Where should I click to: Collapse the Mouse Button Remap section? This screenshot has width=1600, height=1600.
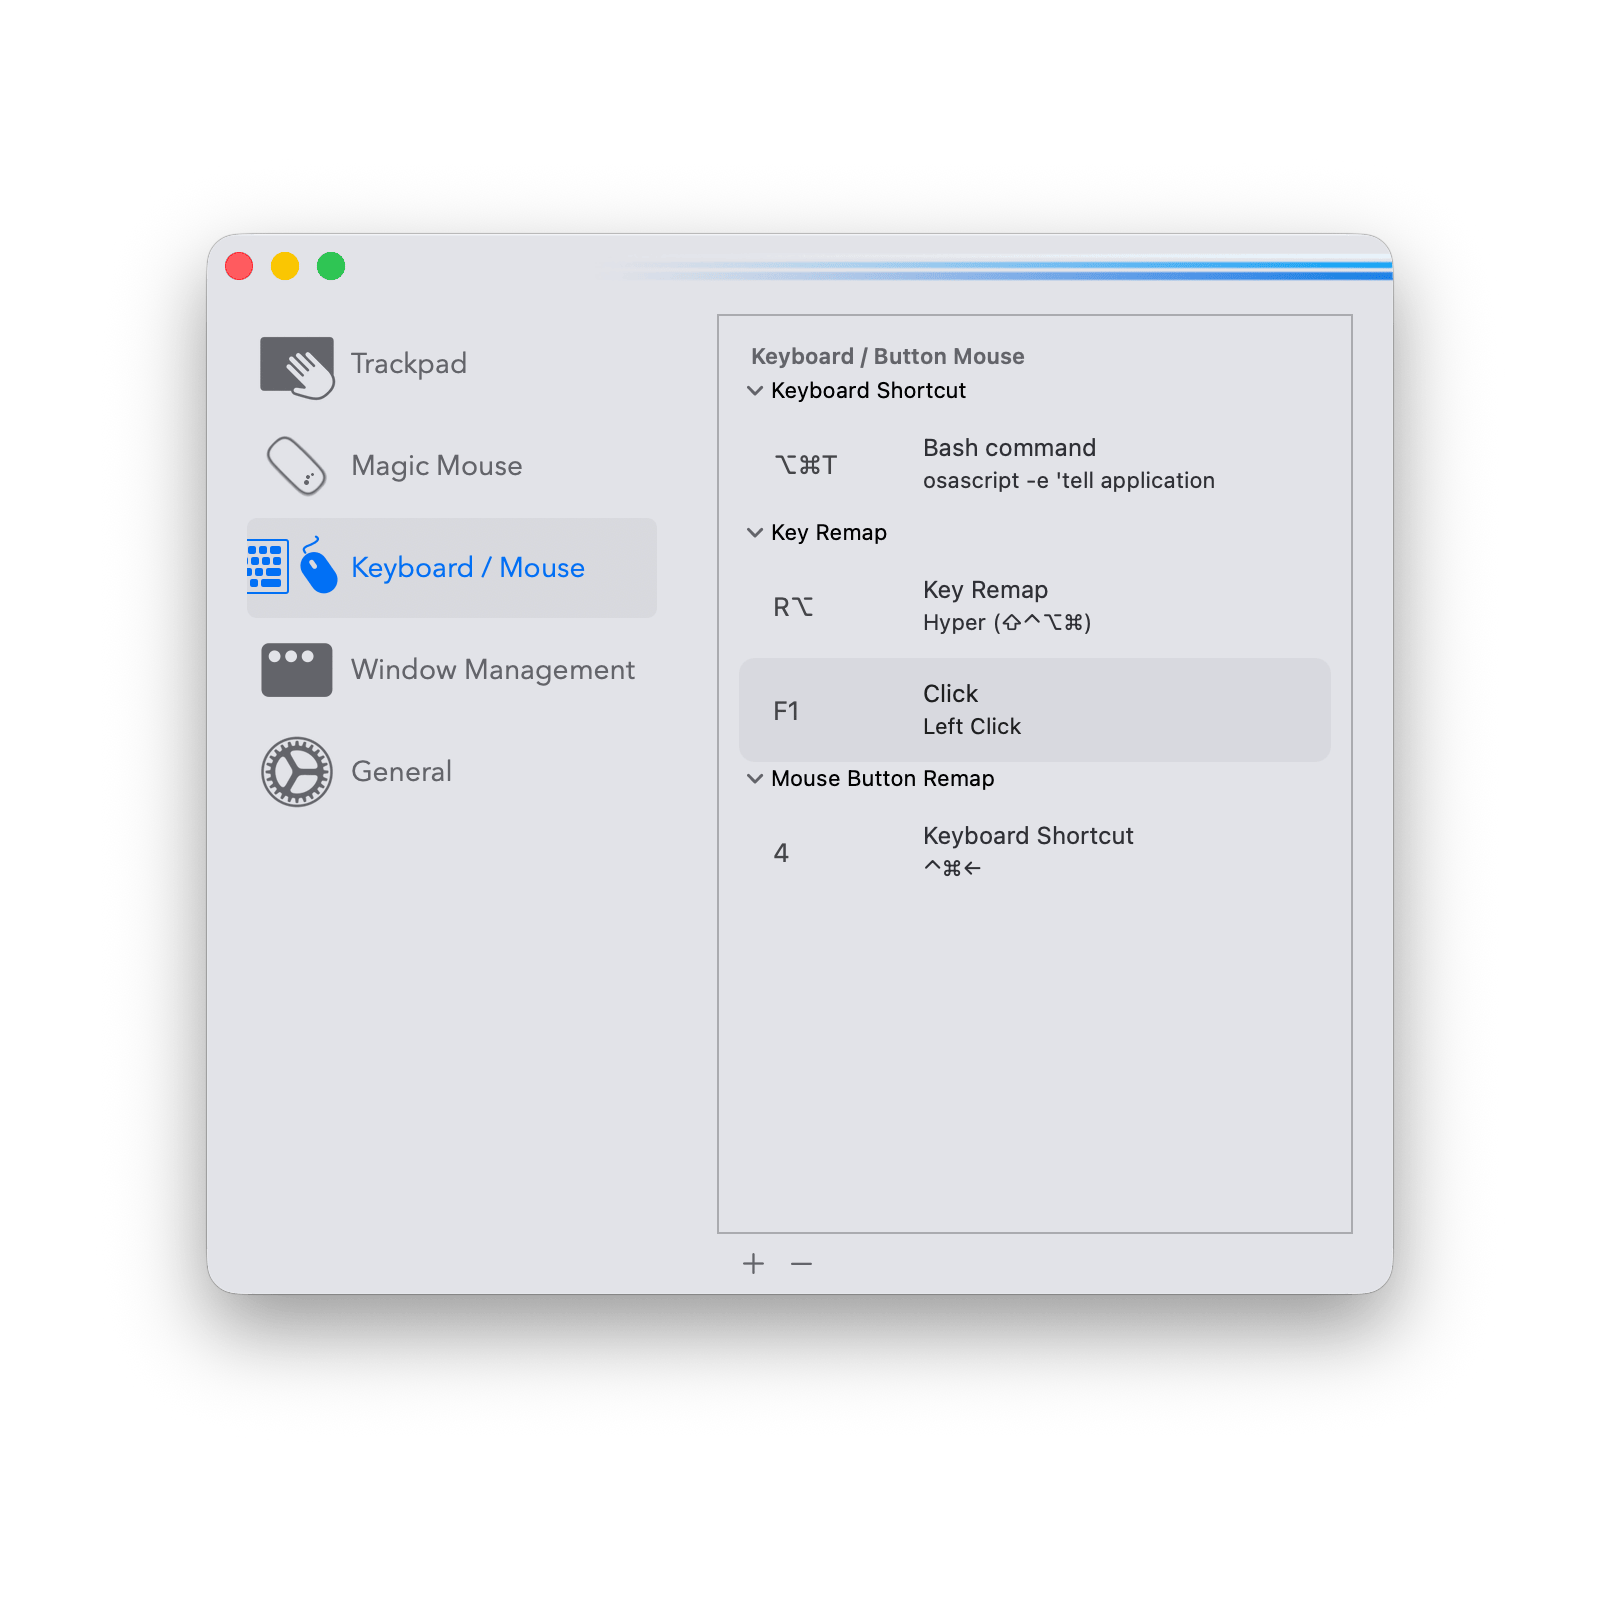click(x=755, y=779)
